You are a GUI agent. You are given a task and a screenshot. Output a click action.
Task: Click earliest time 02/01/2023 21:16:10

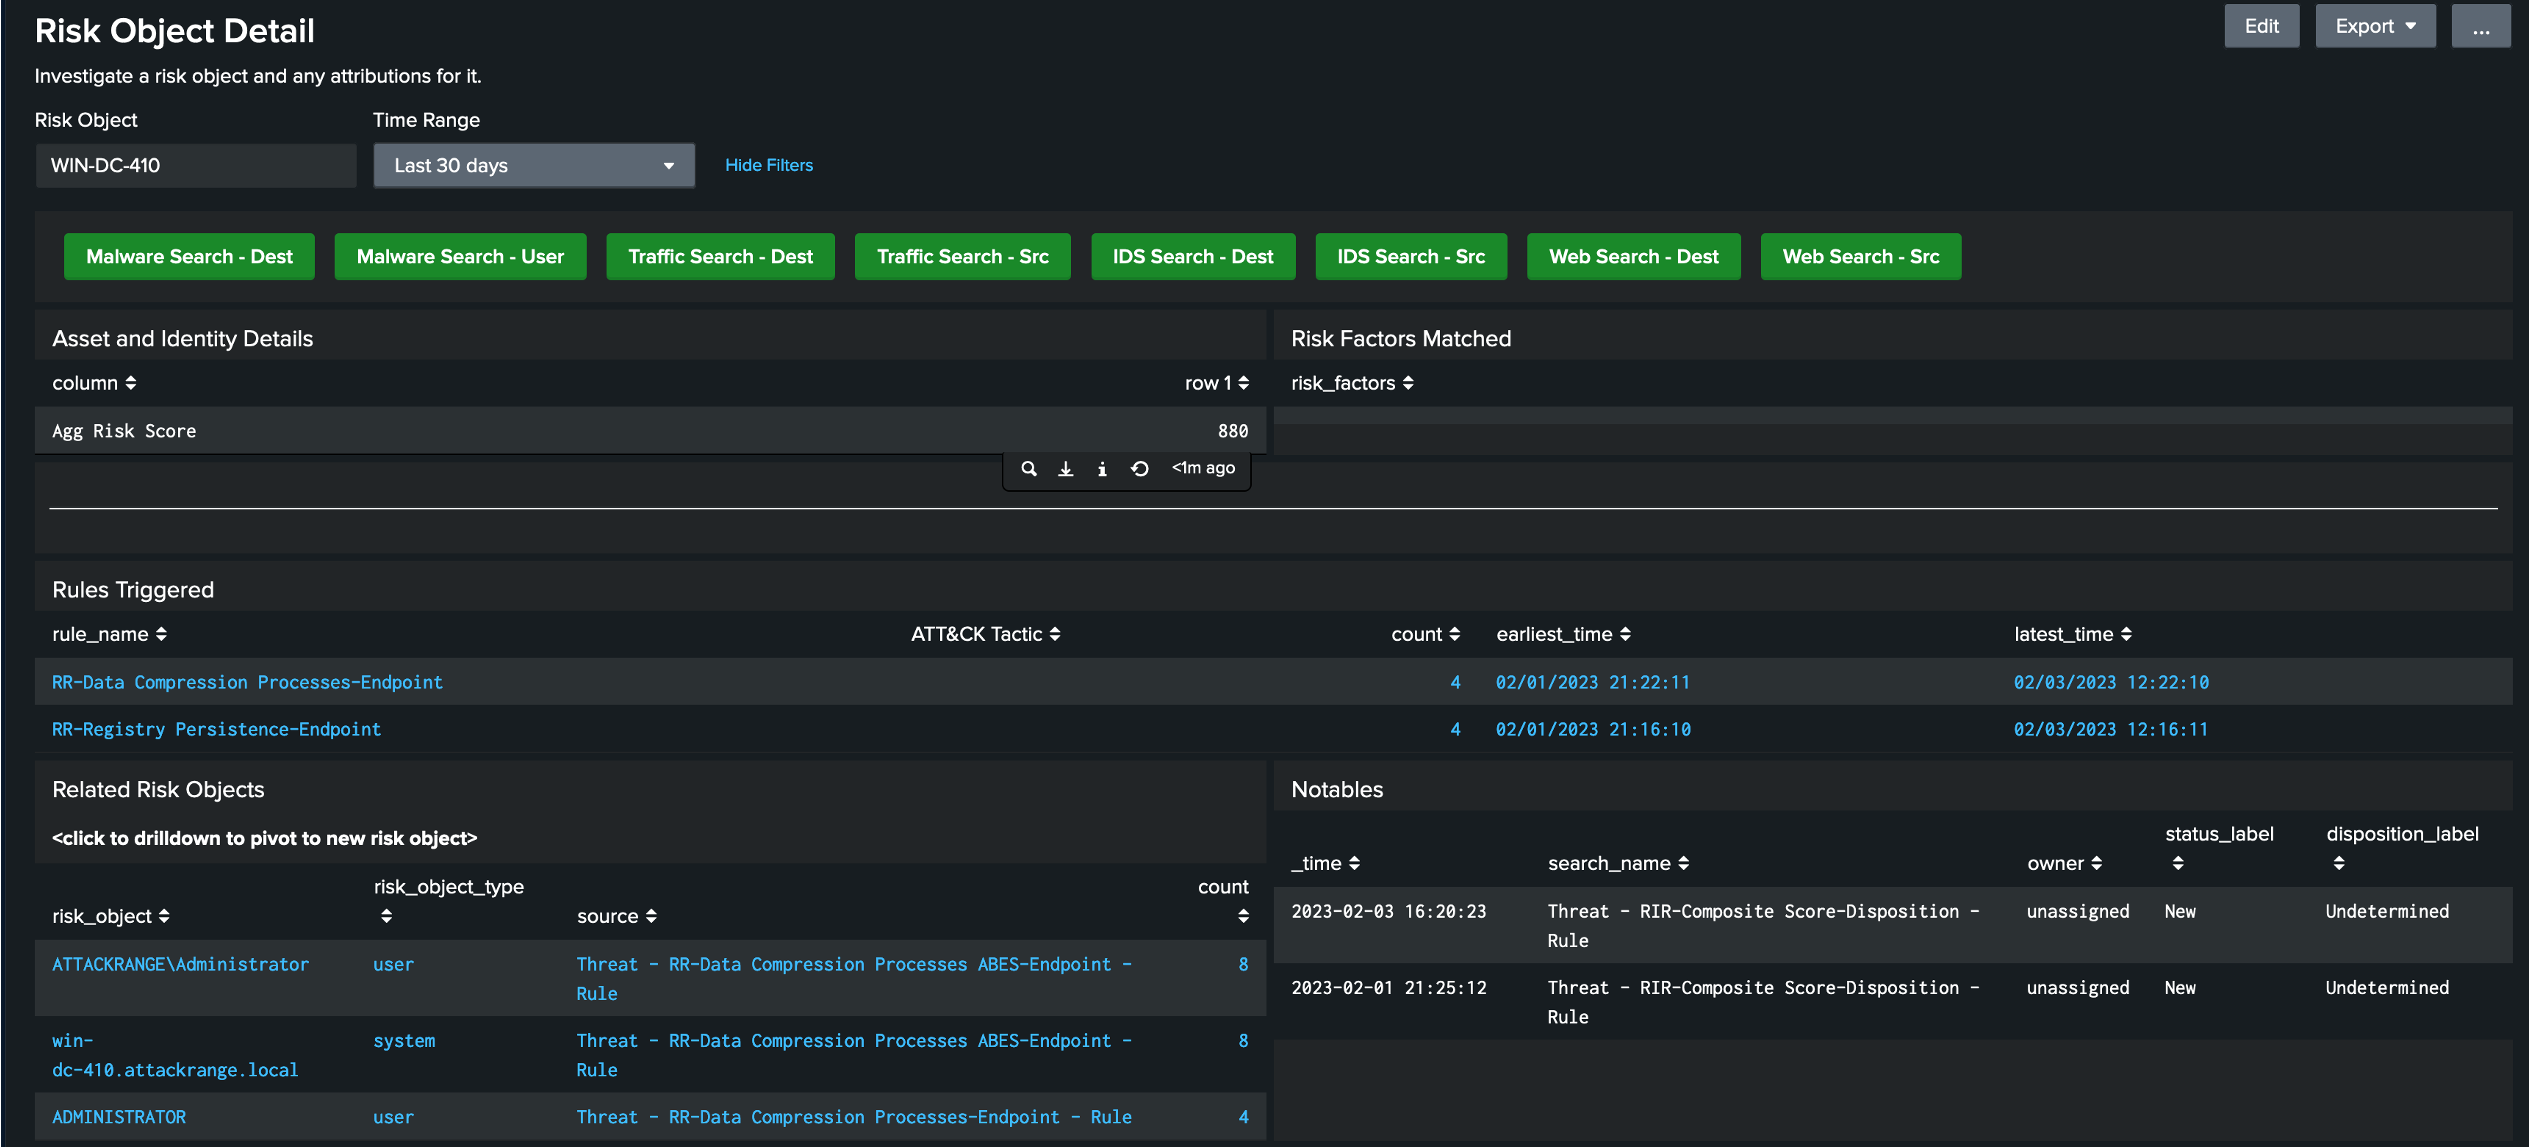tap(1593, 729)
